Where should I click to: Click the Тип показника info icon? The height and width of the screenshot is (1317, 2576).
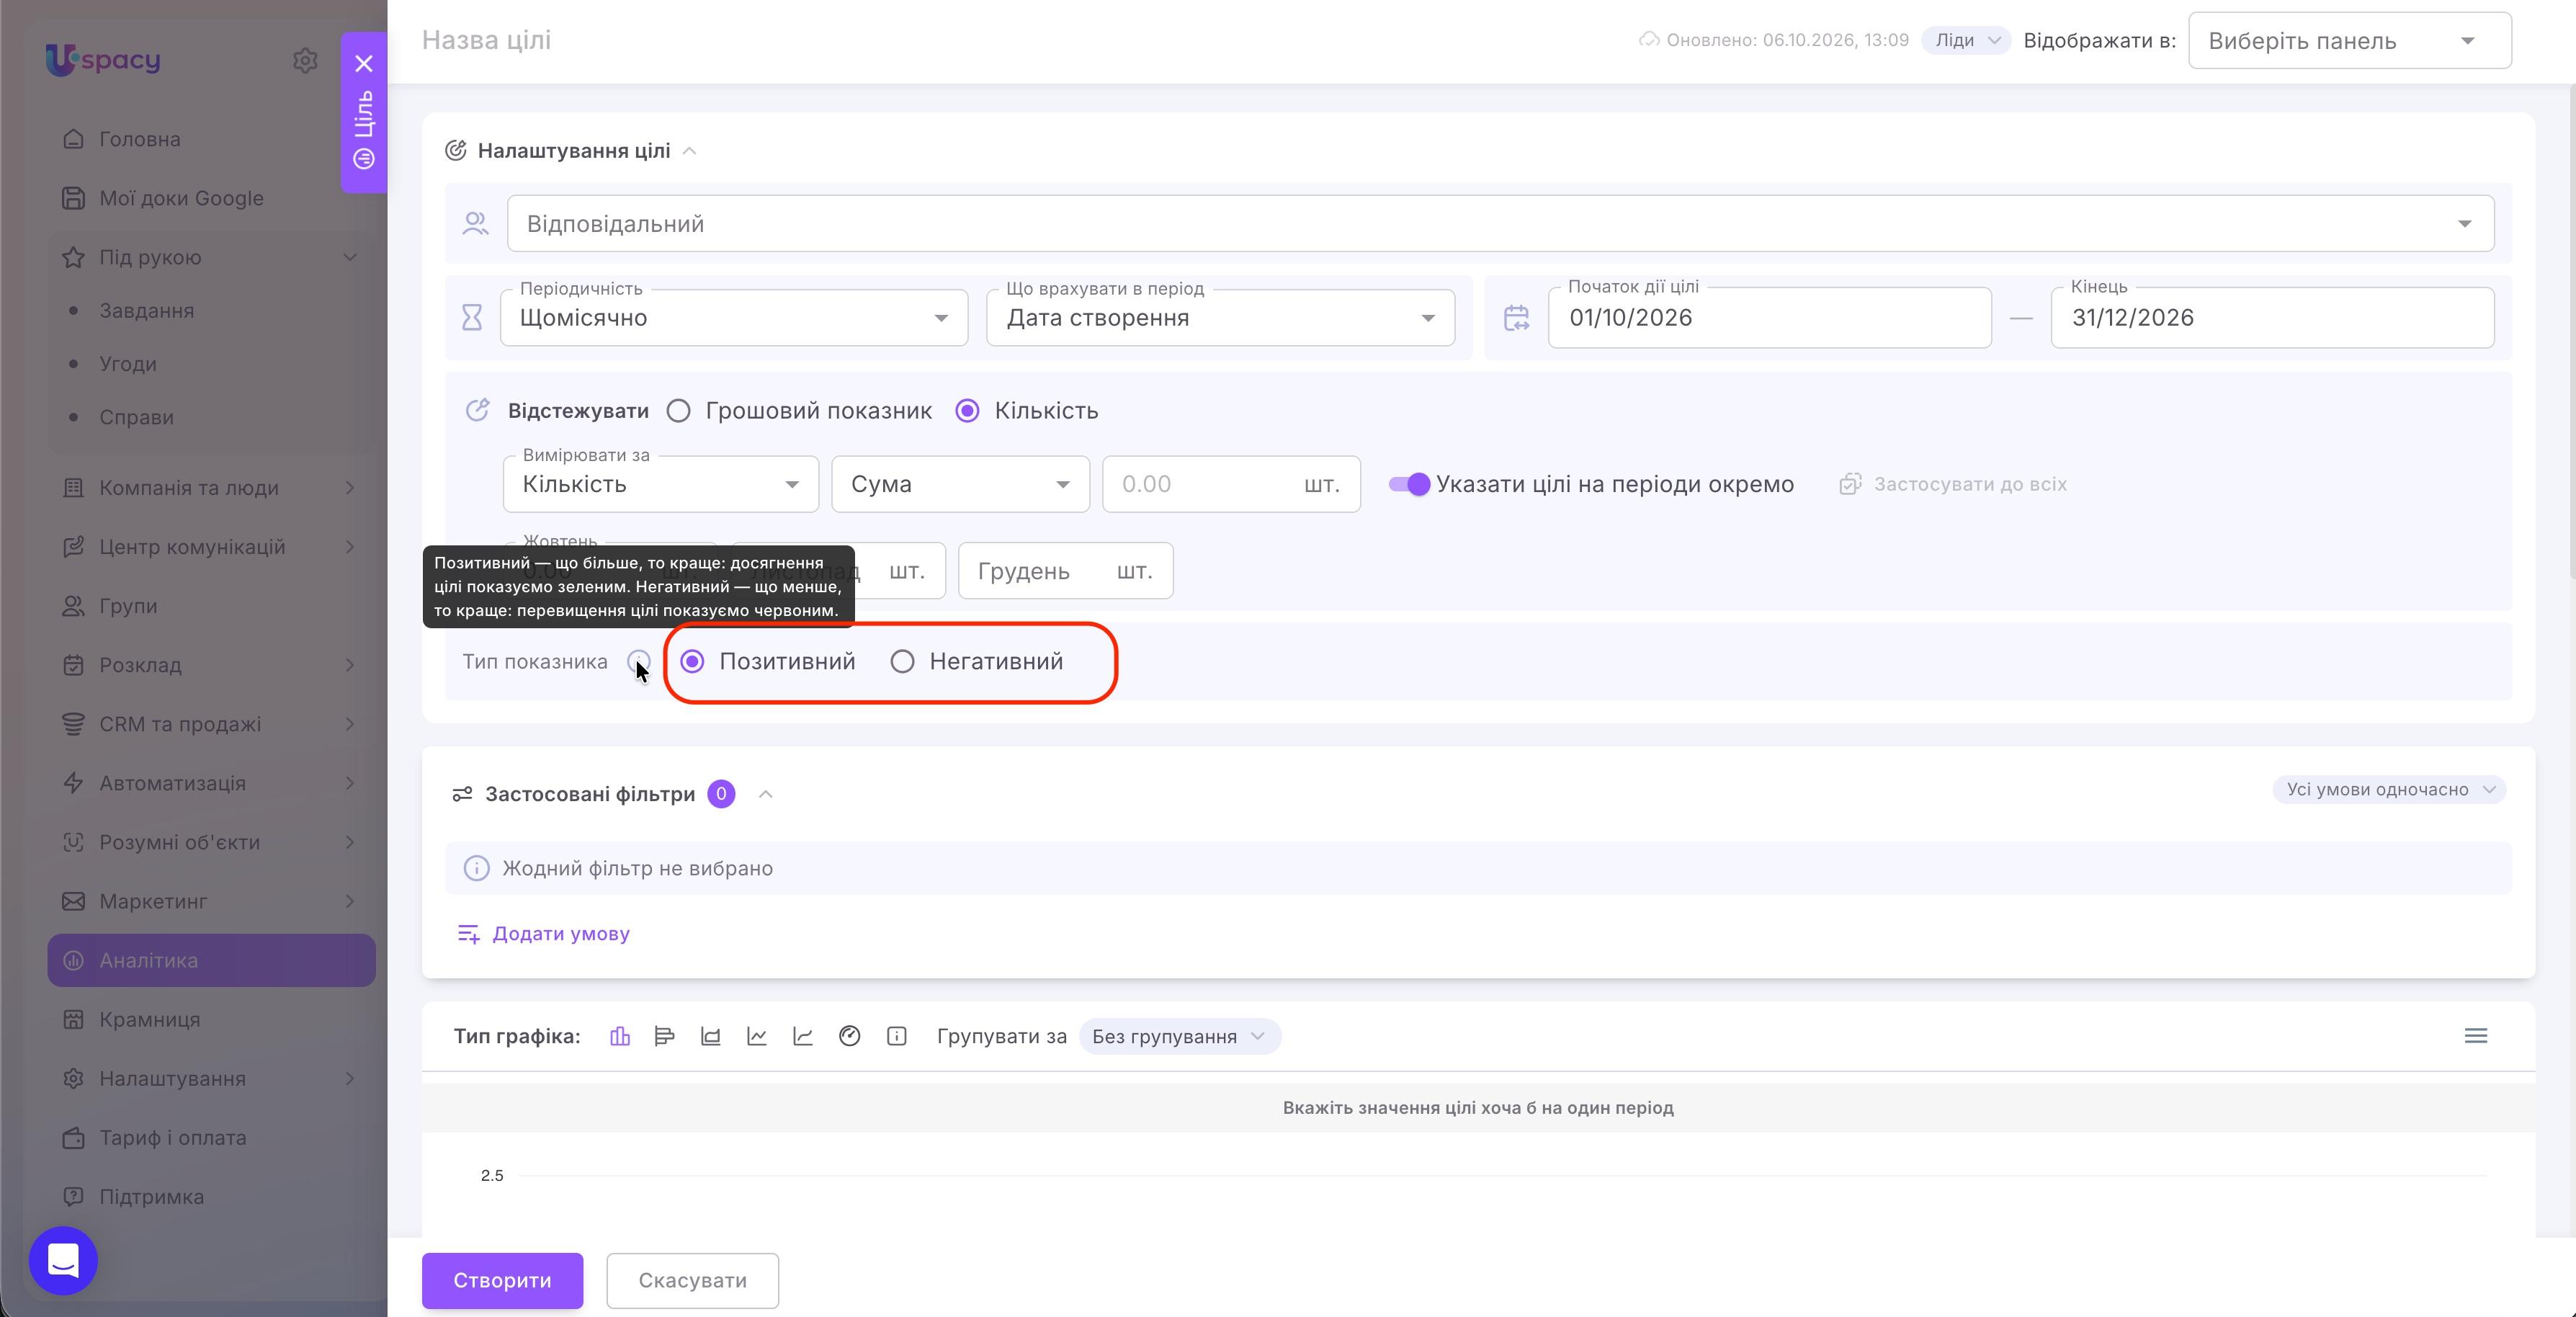pyautogui.click(x=638, y=662)
